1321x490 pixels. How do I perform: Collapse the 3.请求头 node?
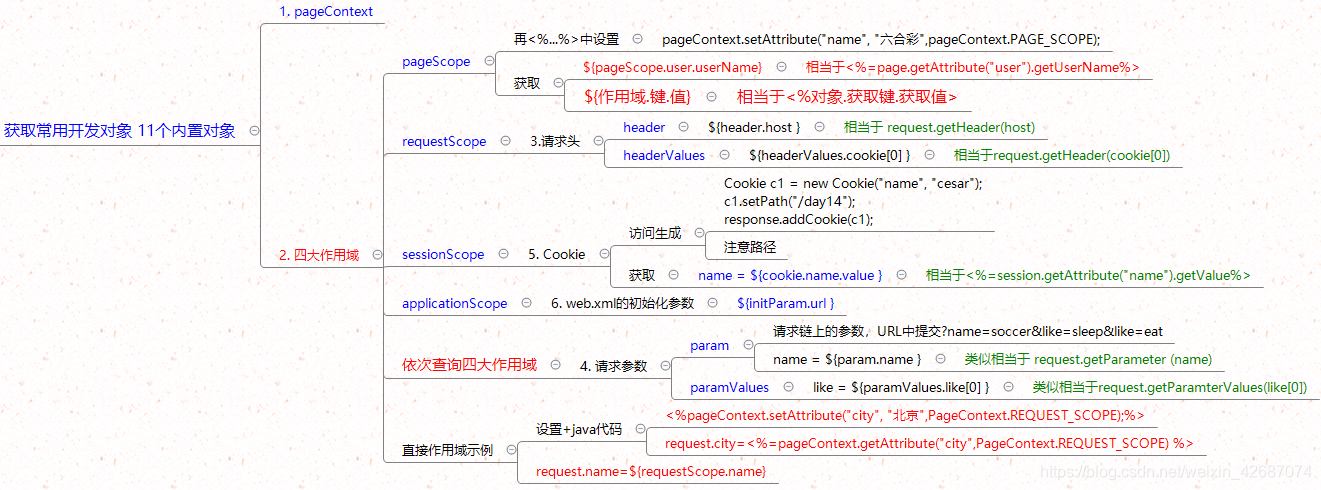[597, 141]
